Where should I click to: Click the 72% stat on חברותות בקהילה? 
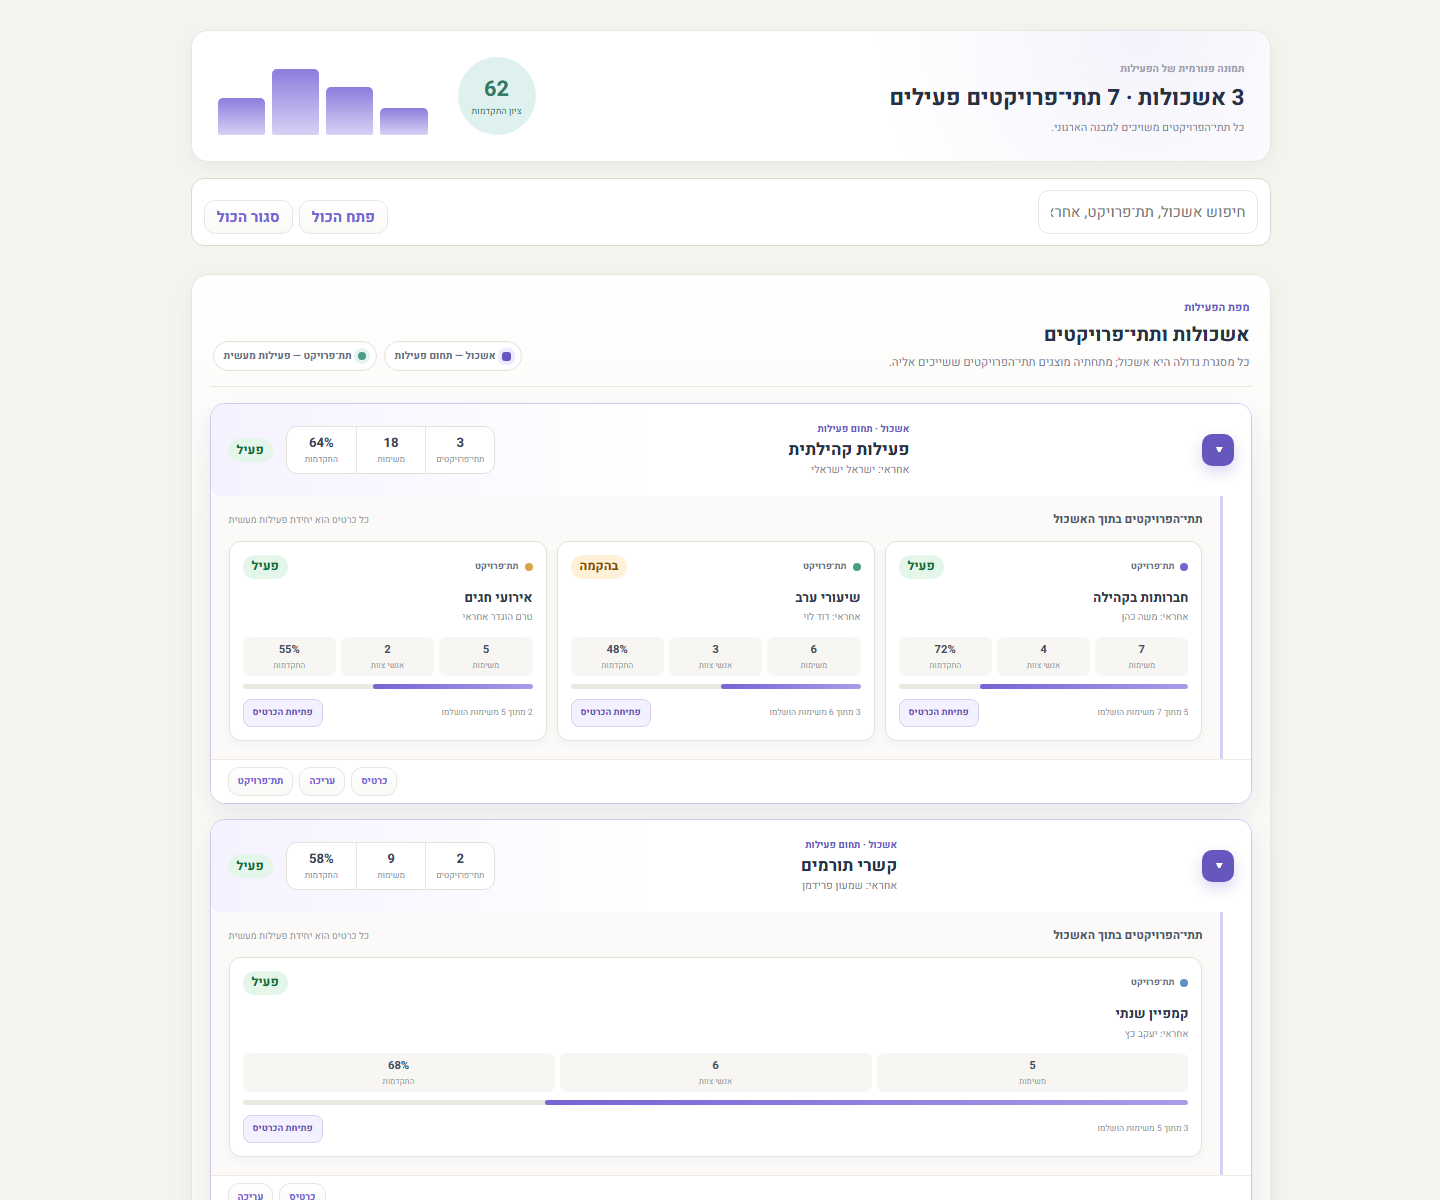[x=945, y=657]
